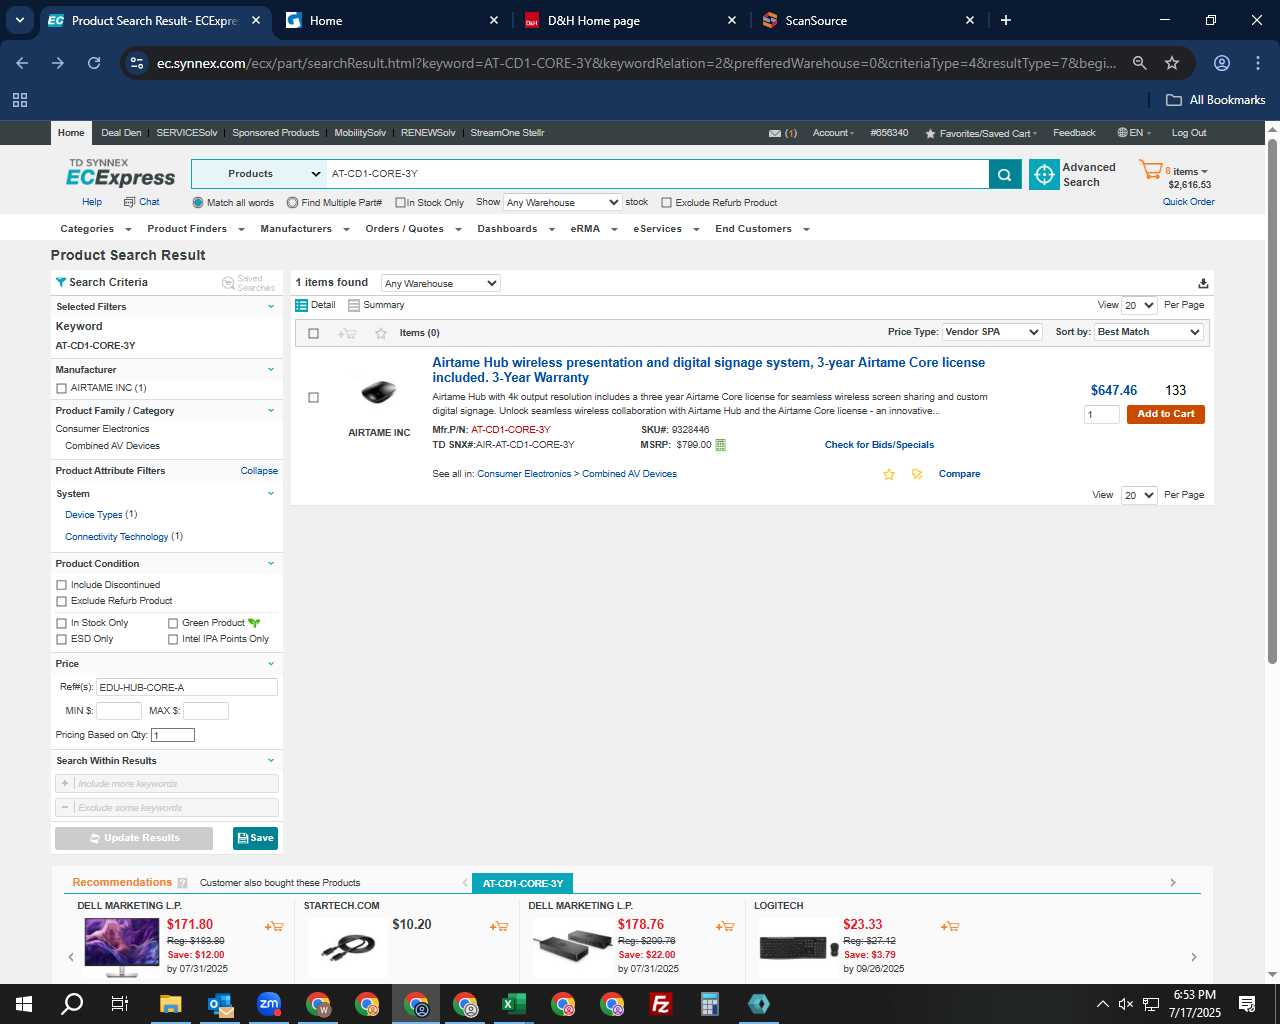1280x1024 pixels.
Task: Check Intel IPA Points Only filter
Action: [x=173, y=639]
